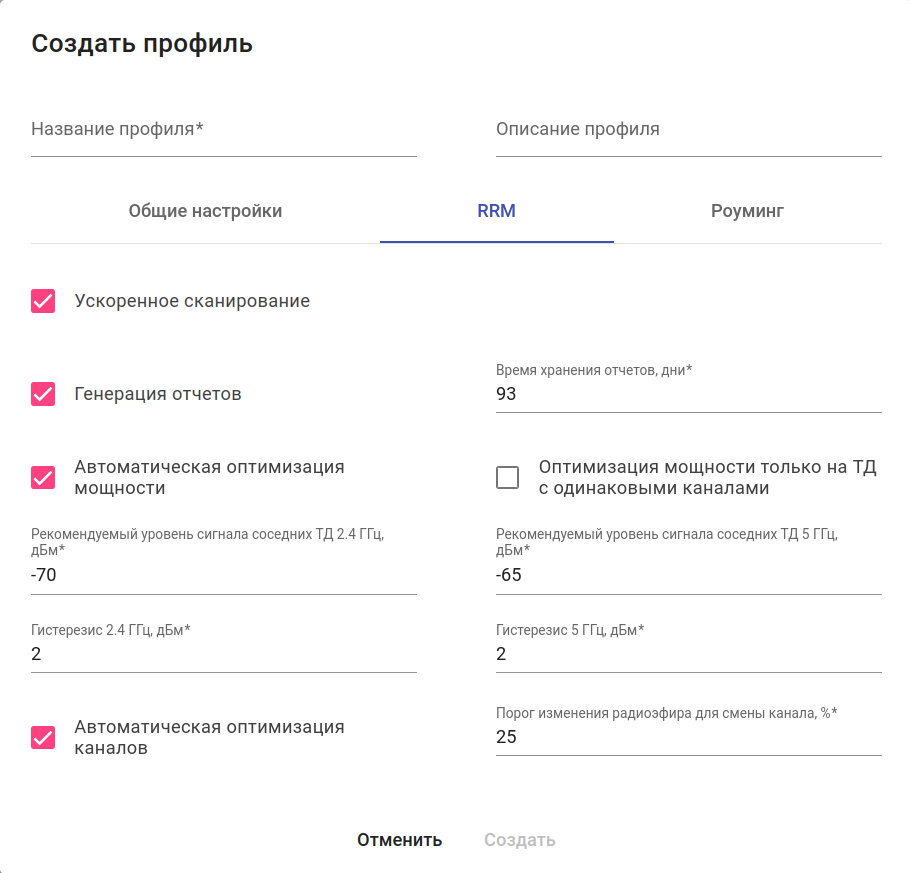Toggle the Автоматическая оптимизация мощности checkbox
910x873 pixels.
43,477
